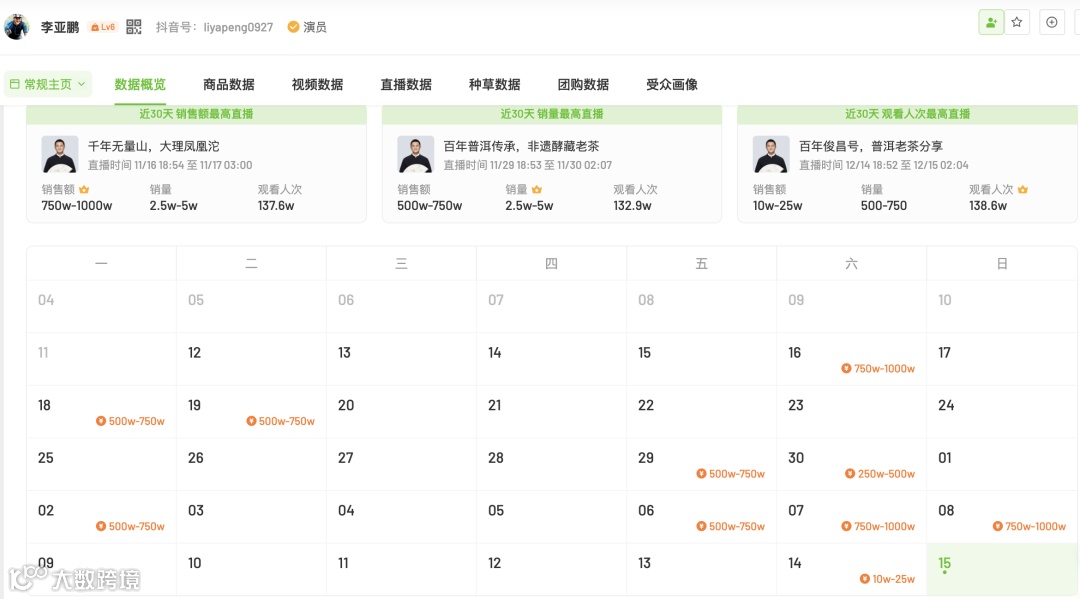The height and width of the screenshot is (599, 1080).
Task: Click the 10w-25w sales tag on day 14
Action: click(887, 579)
